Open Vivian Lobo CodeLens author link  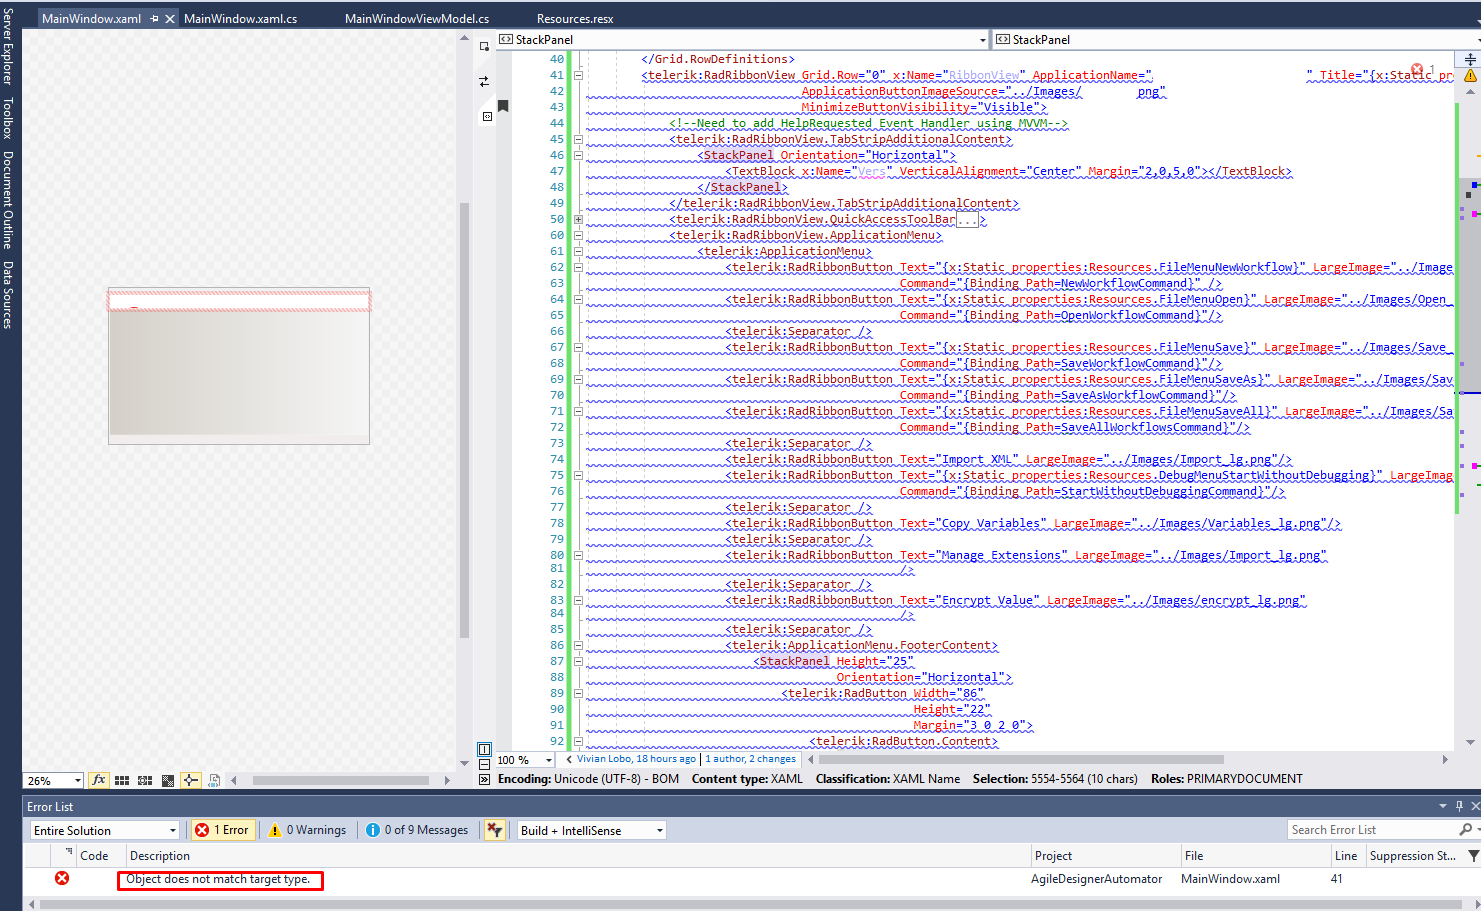point(636,759)
